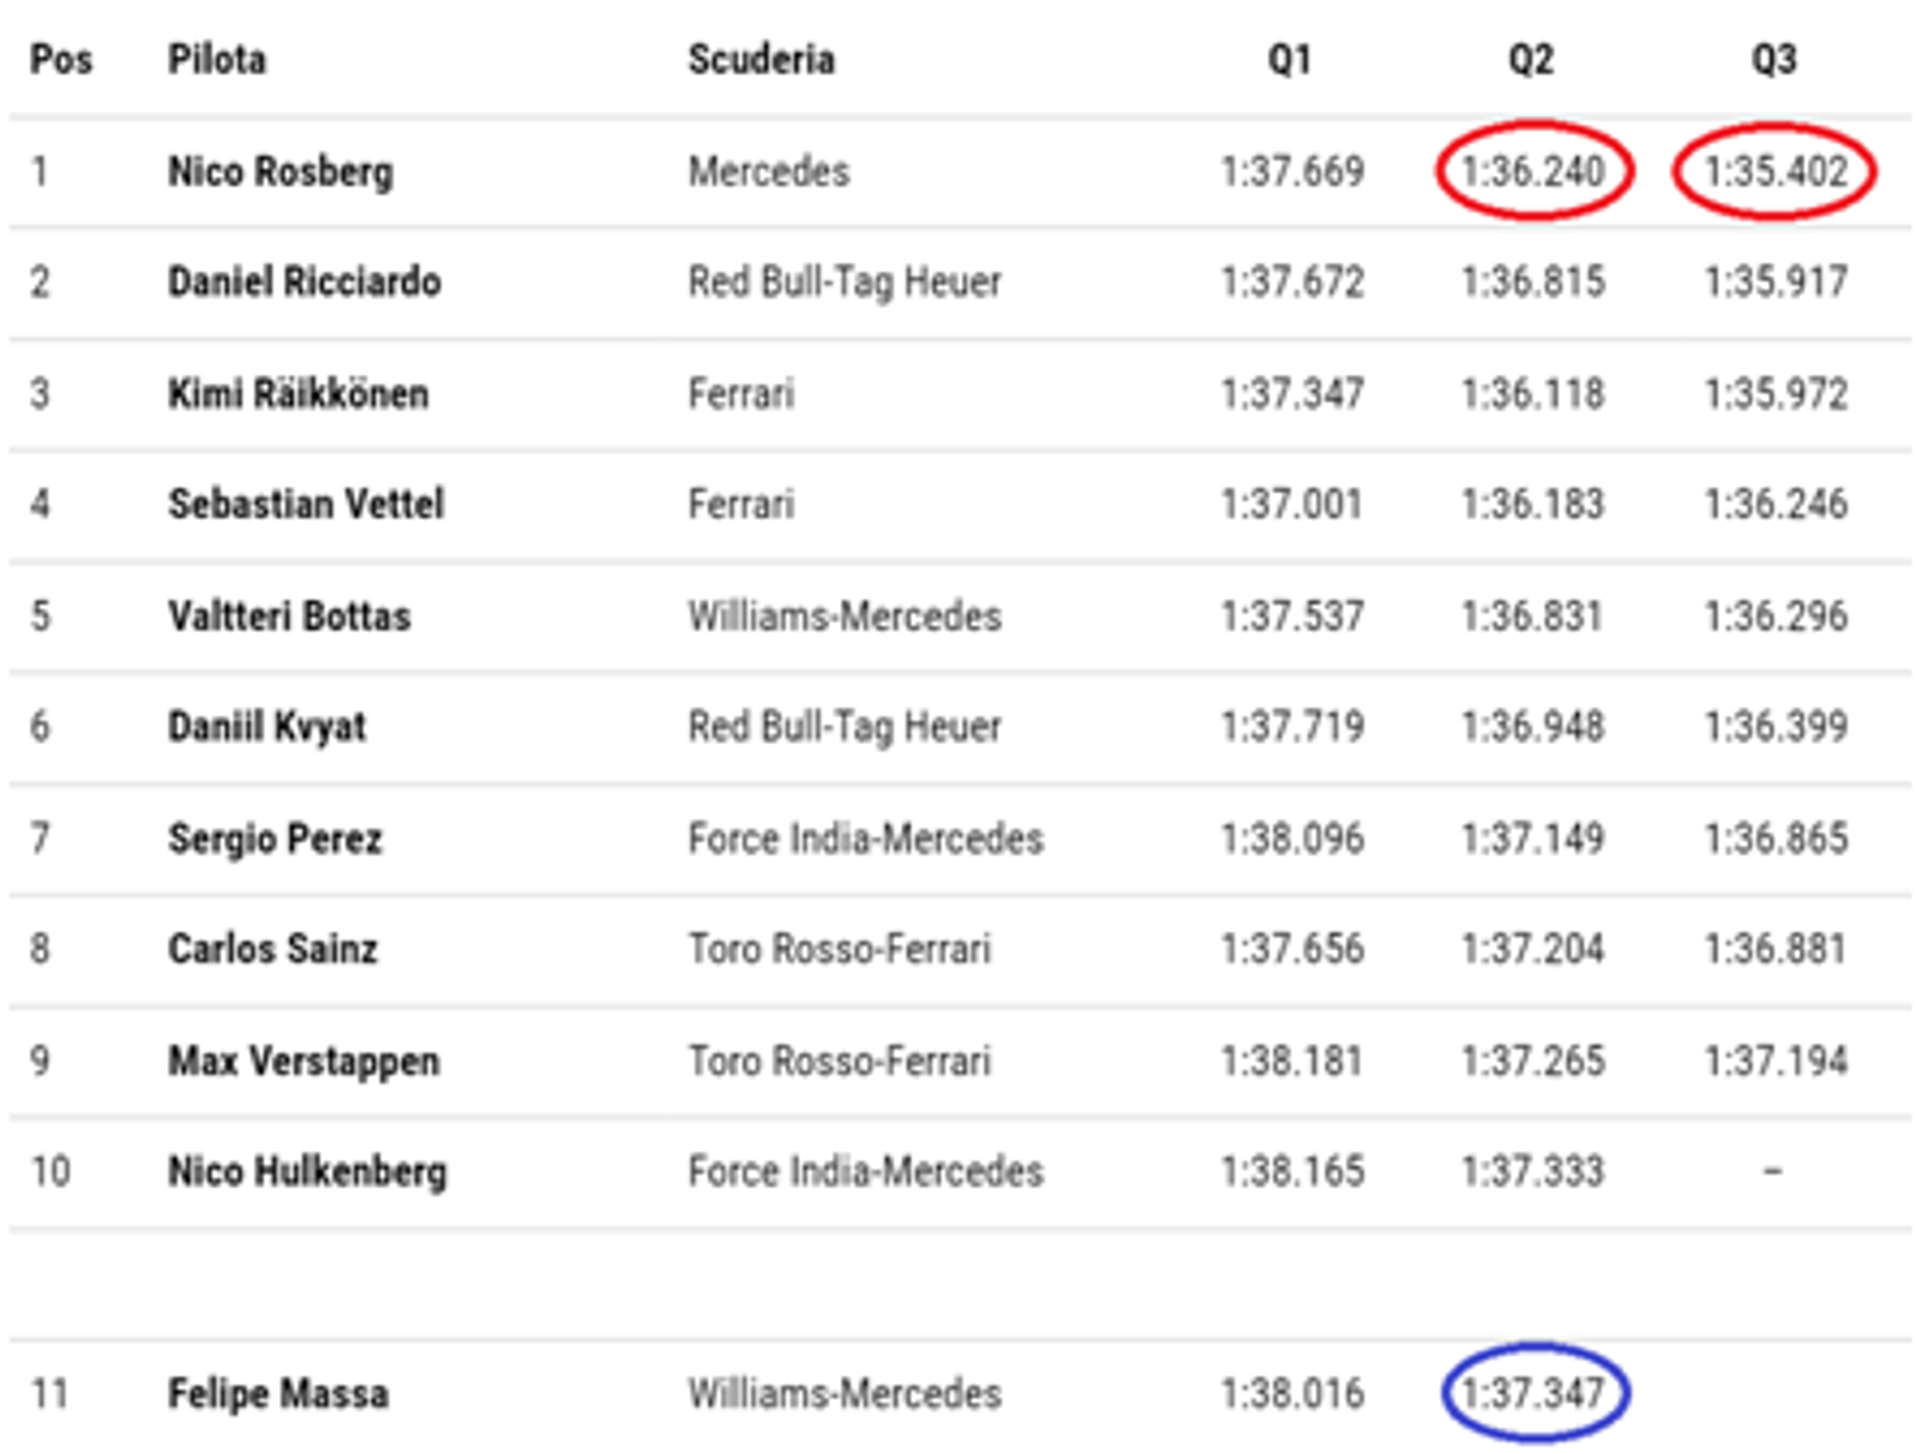This screenshot has height=1454, width=1920.
Task: Select driver name Daniel Ricciardo
Action: click(304, 282)
